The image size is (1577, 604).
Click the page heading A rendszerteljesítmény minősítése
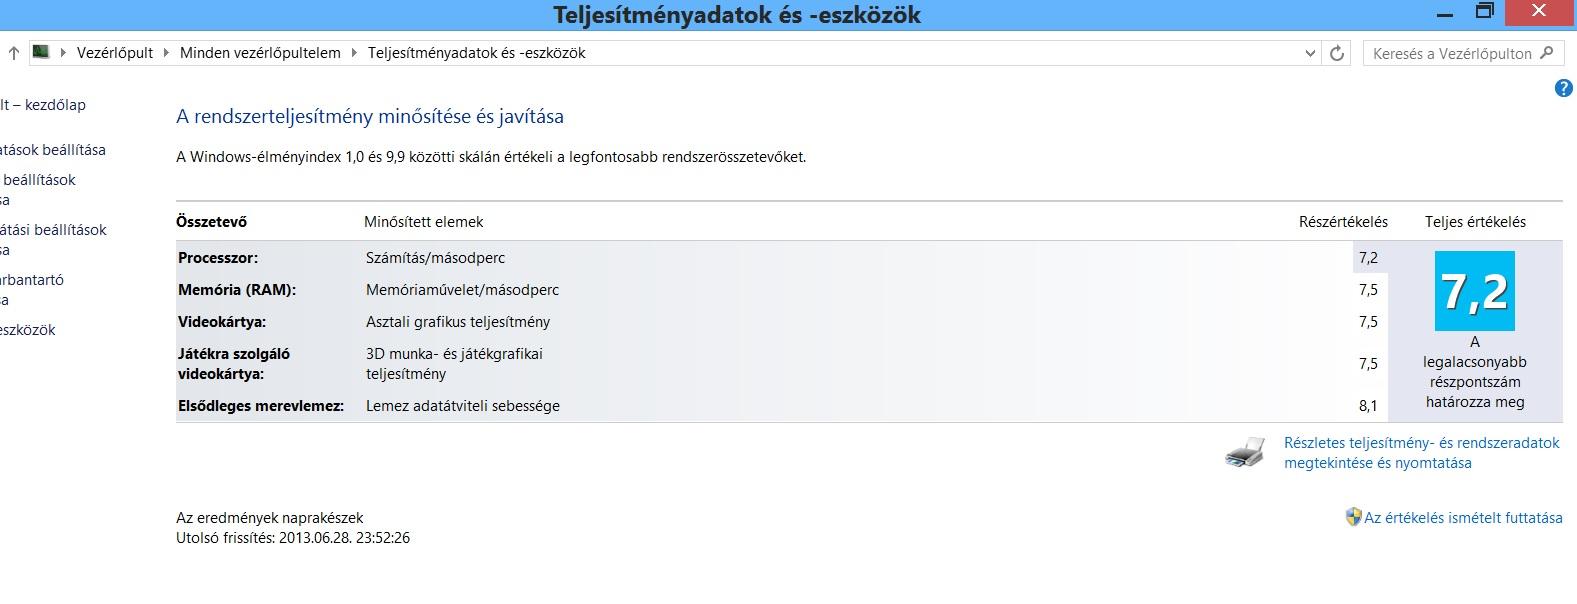(370, 117)
